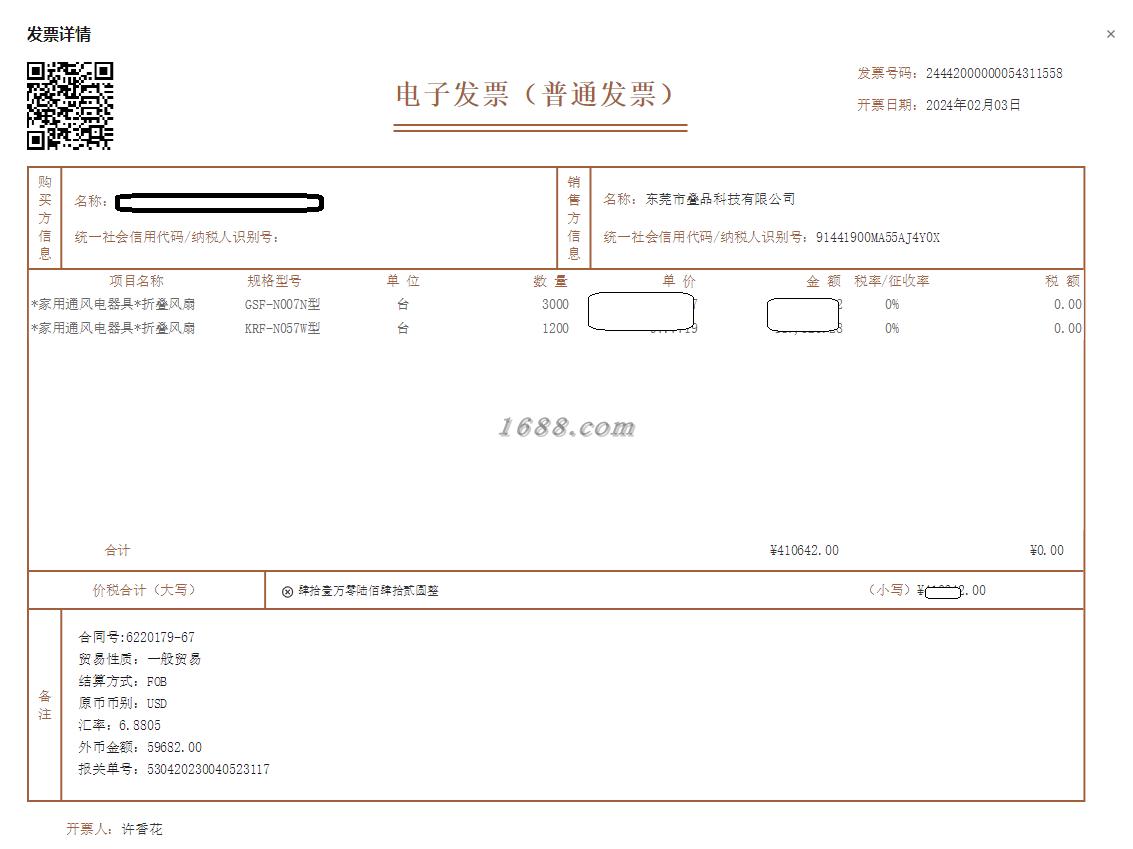
Task: Select foreign currency amount 59682.00
Action: (x=174, y=747)
